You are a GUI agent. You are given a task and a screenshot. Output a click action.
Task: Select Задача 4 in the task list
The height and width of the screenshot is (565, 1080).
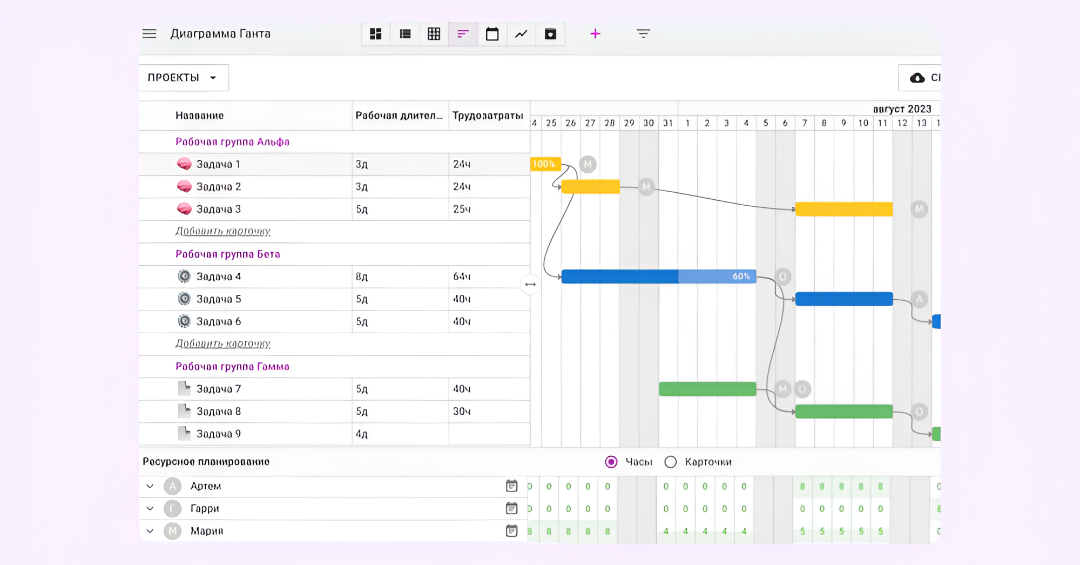[x=218, y=277]
